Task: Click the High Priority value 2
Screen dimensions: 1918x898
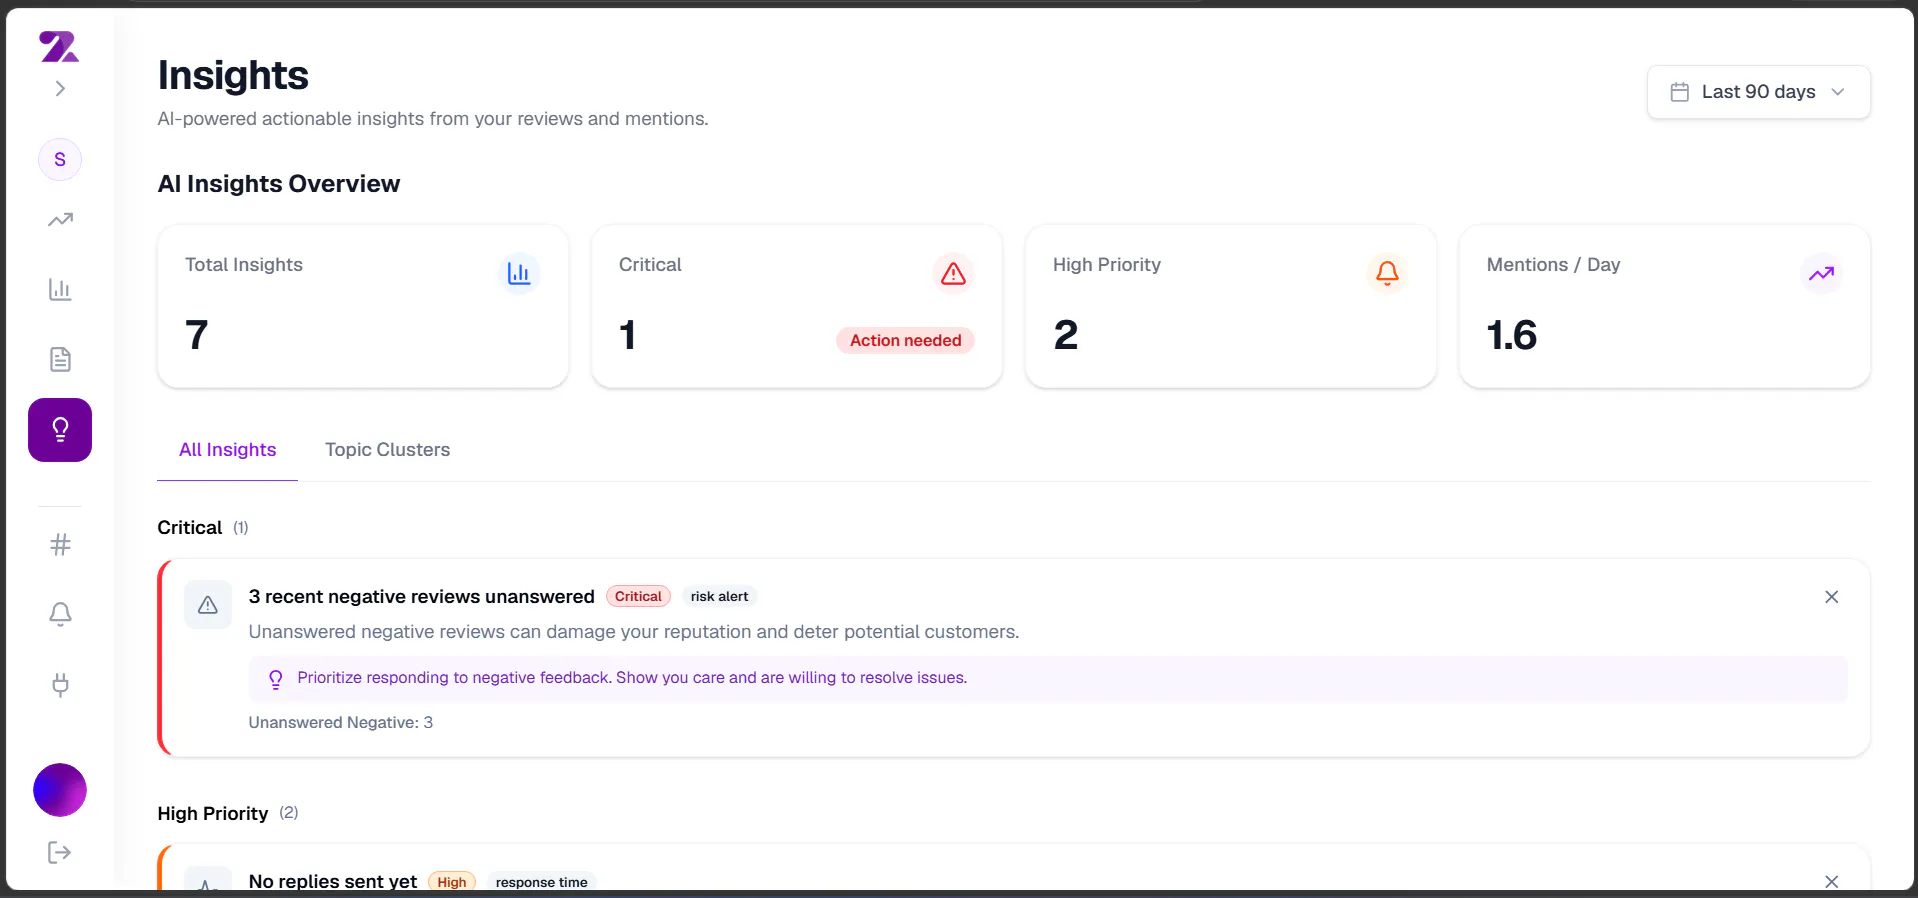Action: pyautogui.click(x=1066, y=335)
